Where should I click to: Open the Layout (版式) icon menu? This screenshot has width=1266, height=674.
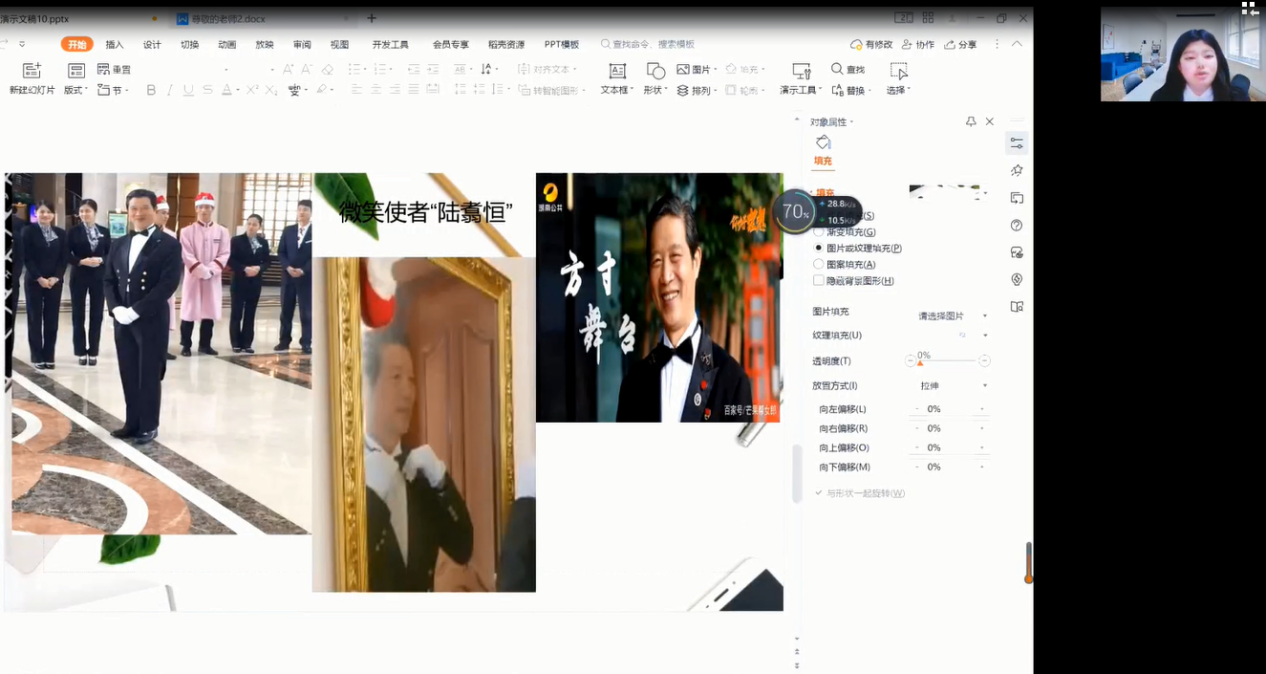[x=76, y=71]
